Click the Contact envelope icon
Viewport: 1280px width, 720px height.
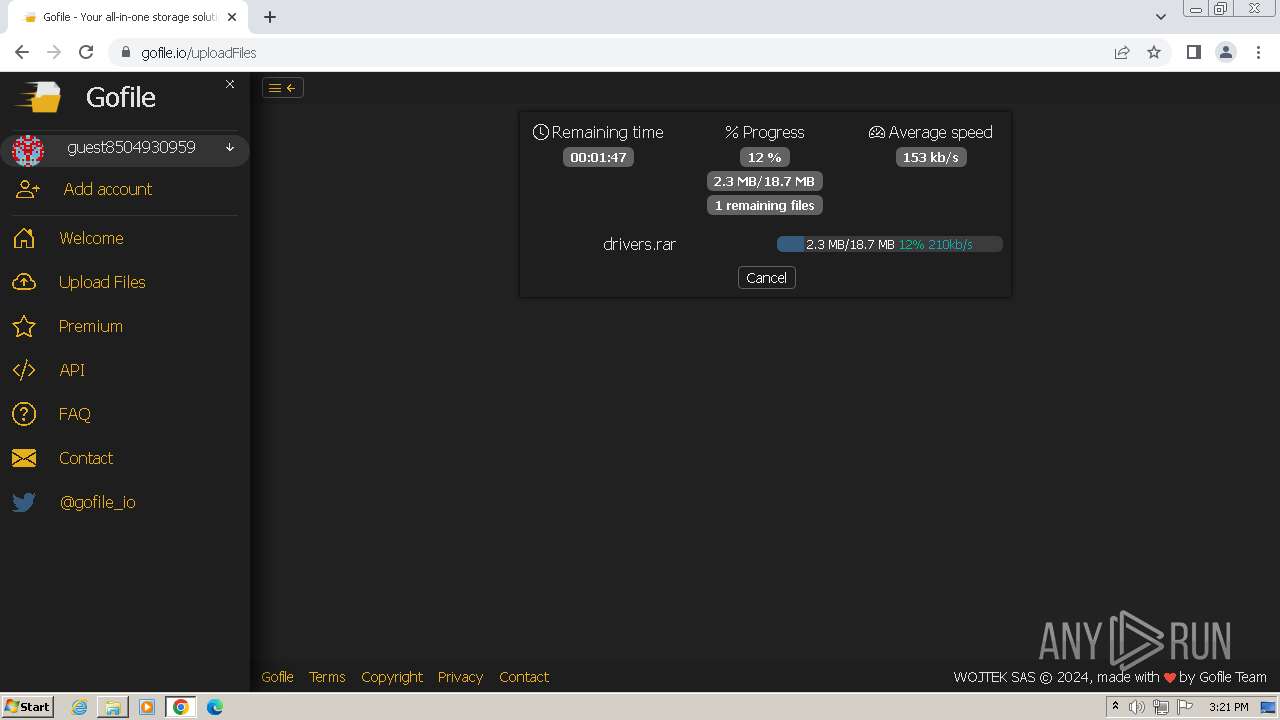24,458
